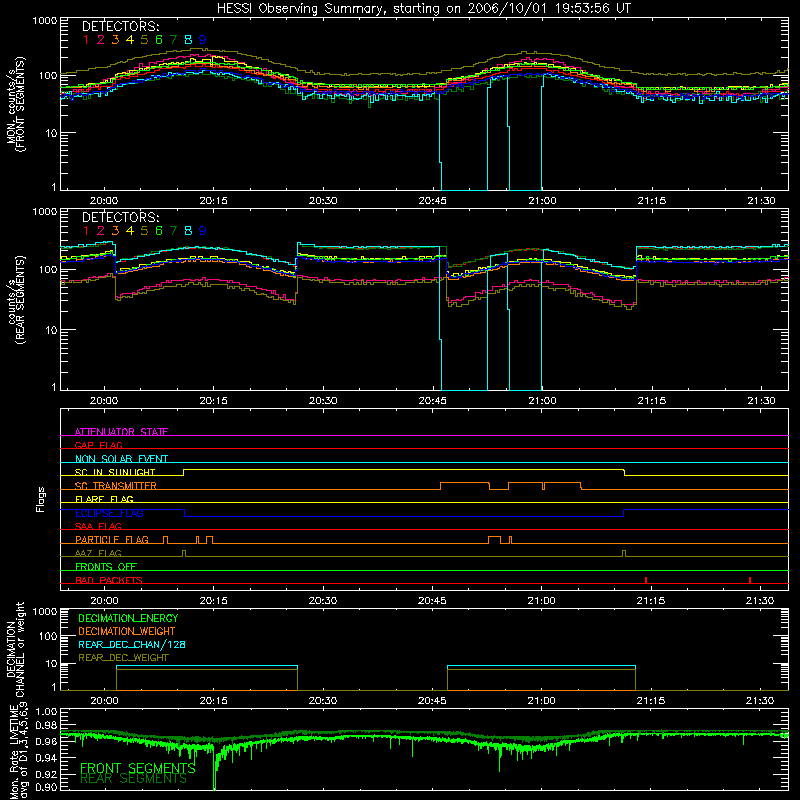The image size is (800, 800).
Task: Click the 20:30 tick label under Flags panel
Action: coord(322,601)
